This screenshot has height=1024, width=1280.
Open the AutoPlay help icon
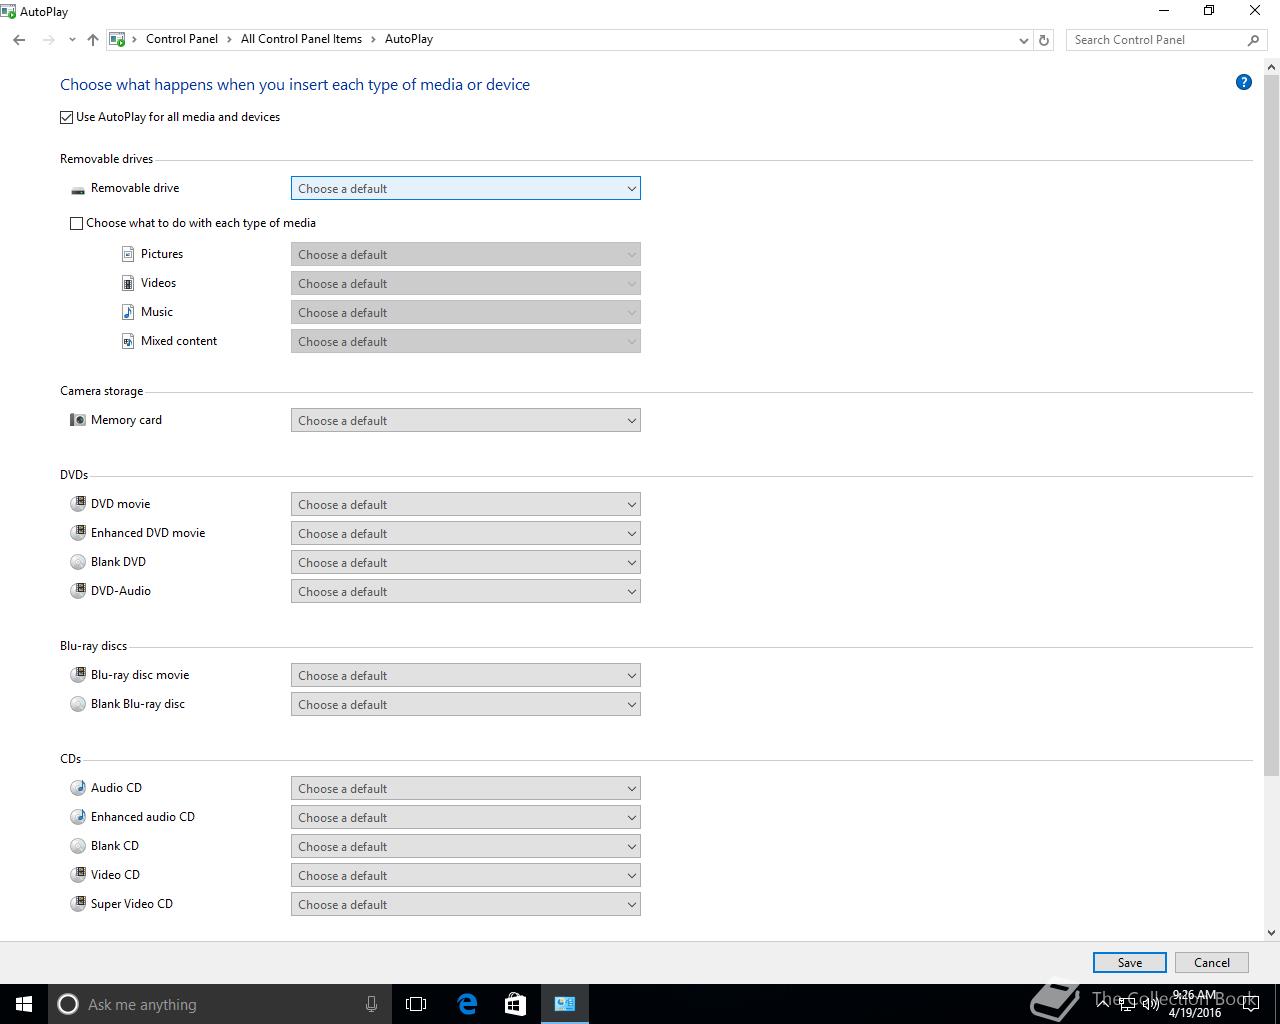point(1244,82)
